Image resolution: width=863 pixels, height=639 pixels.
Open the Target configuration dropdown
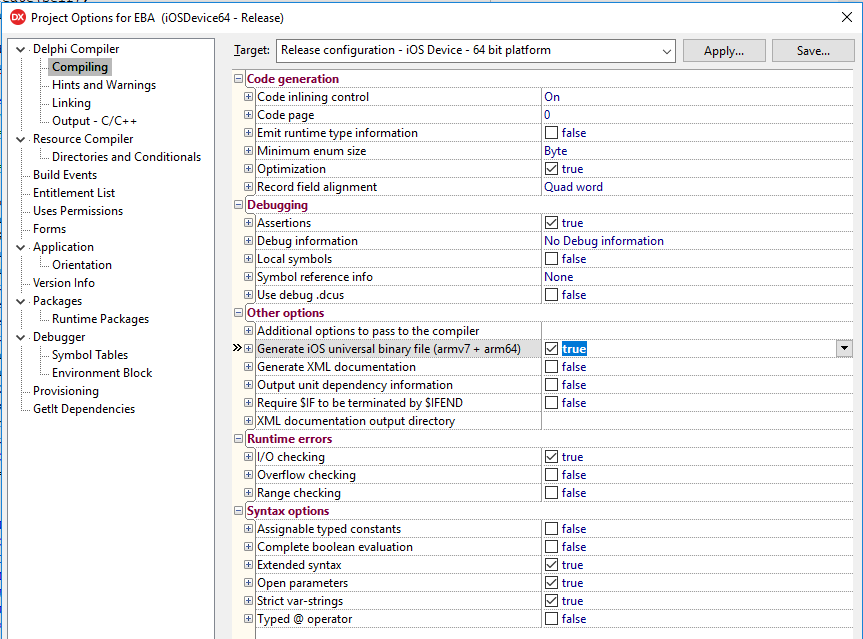pos(667,51)
